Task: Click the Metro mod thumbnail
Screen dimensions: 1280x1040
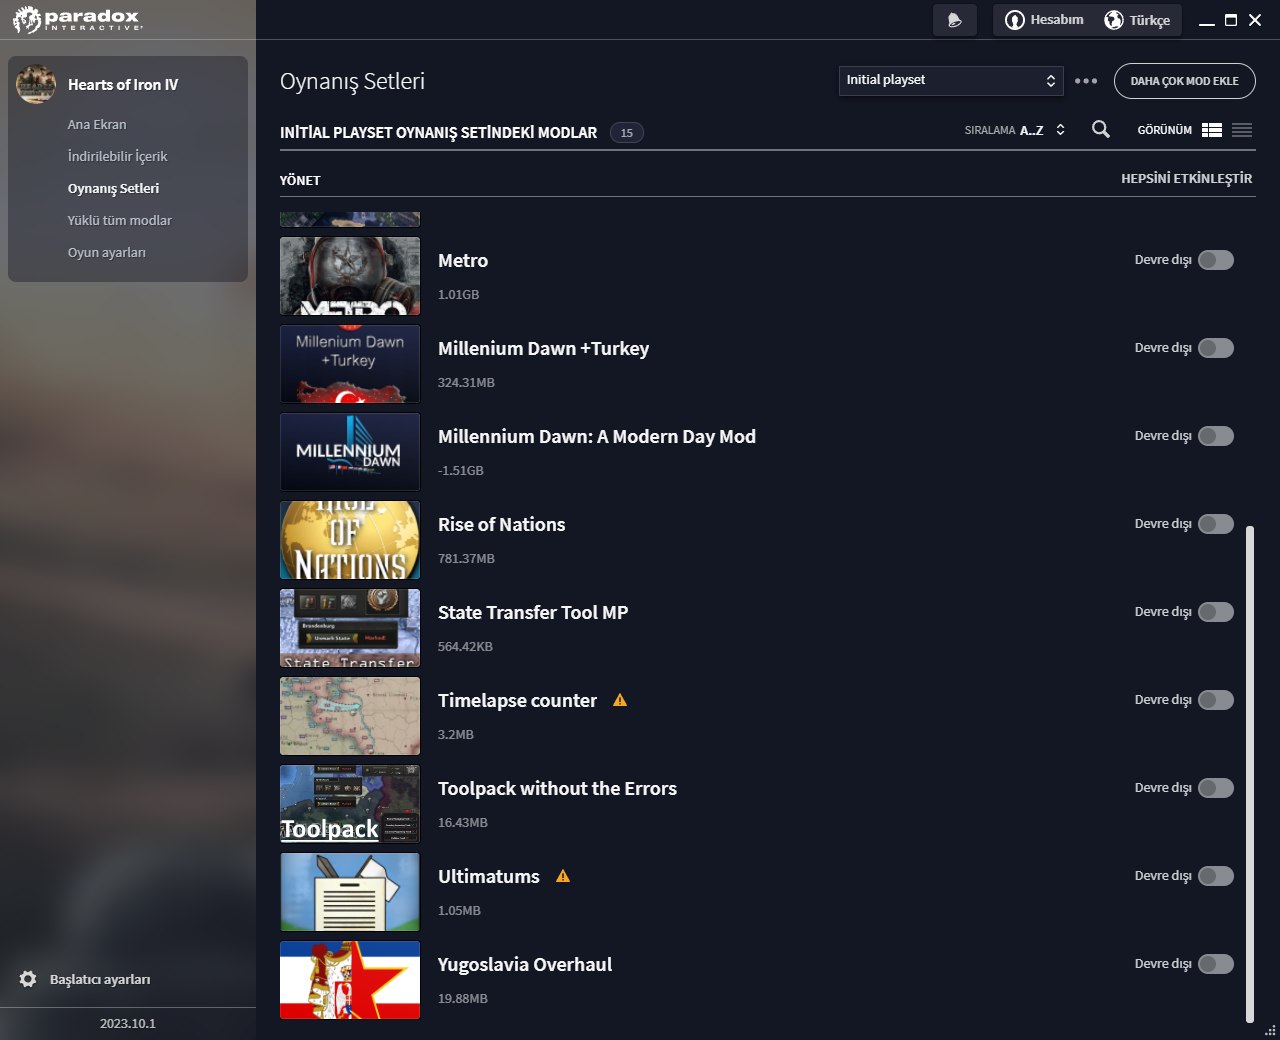Action: click(x=350, y=276)
